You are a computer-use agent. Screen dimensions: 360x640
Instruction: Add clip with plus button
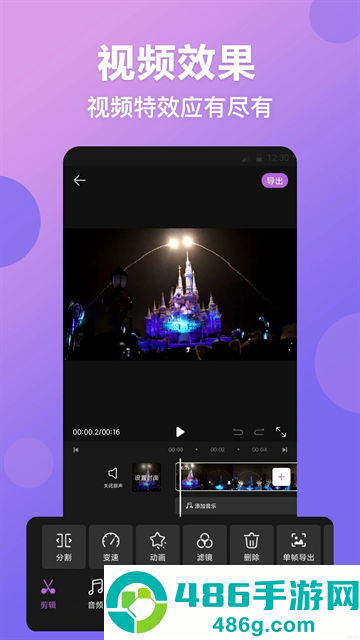tap(281, 476)
